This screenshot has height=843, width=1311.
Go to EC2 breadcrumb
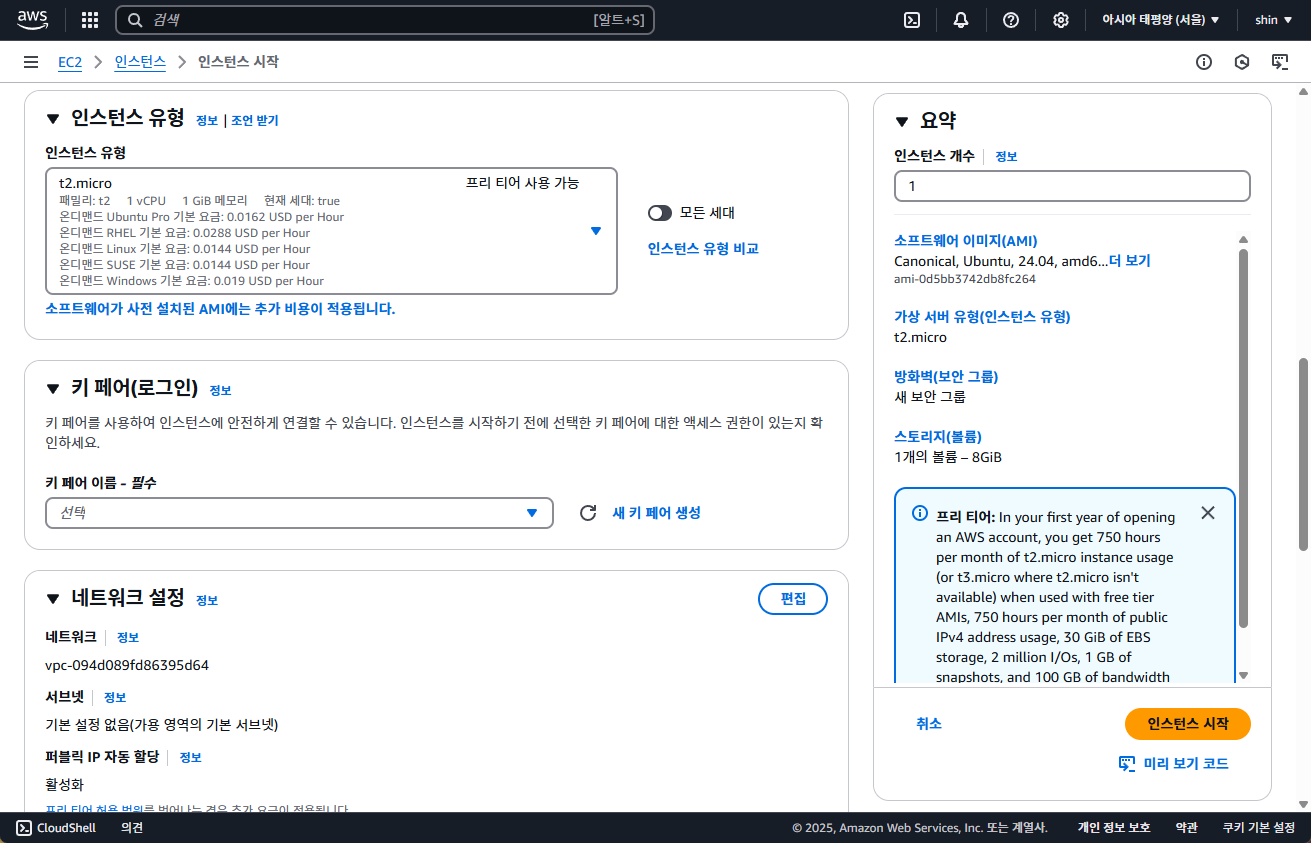[69, 62]
